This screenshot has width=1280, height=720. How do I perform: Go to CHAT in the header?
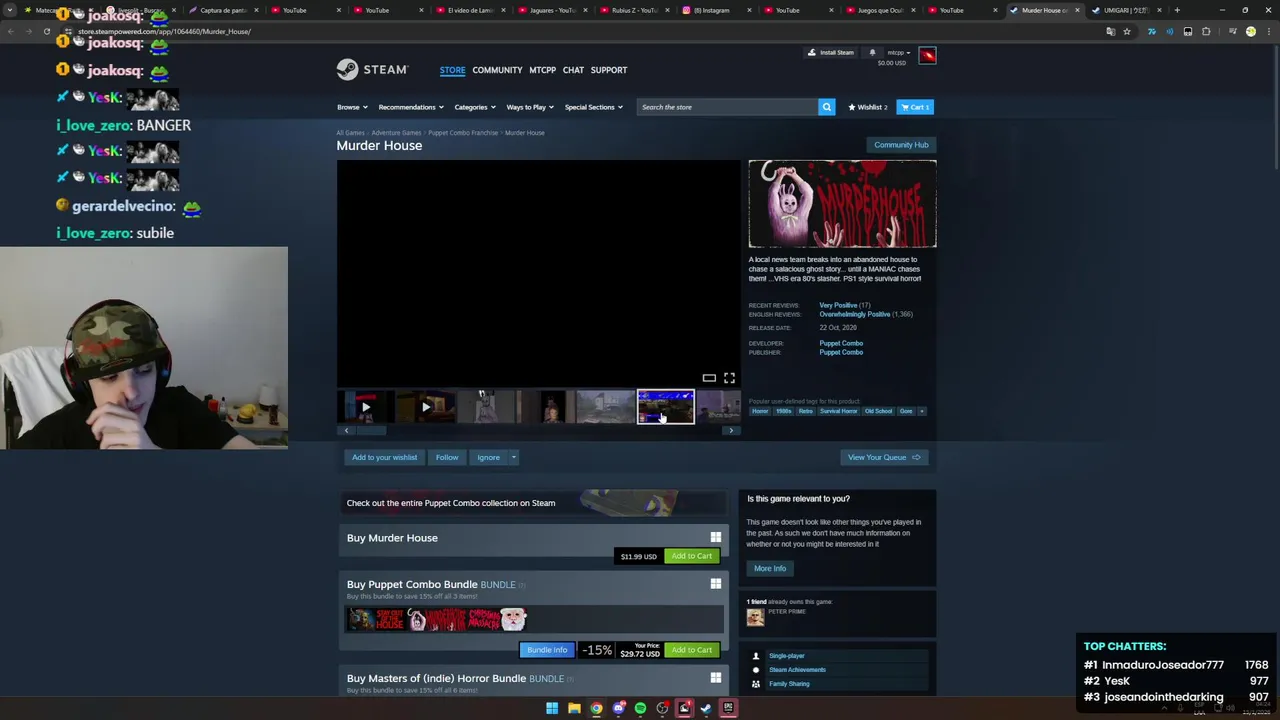pos(573,70)
